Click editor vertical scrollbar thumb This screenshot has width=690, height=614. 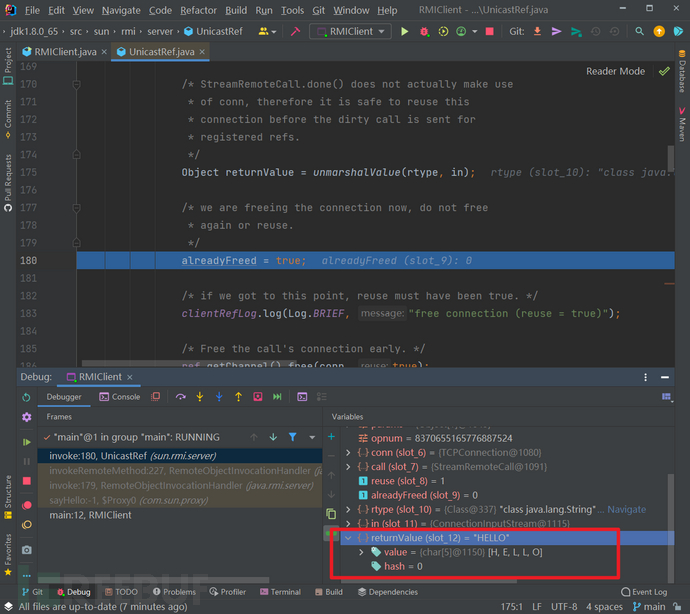click(x=671, y=158)
